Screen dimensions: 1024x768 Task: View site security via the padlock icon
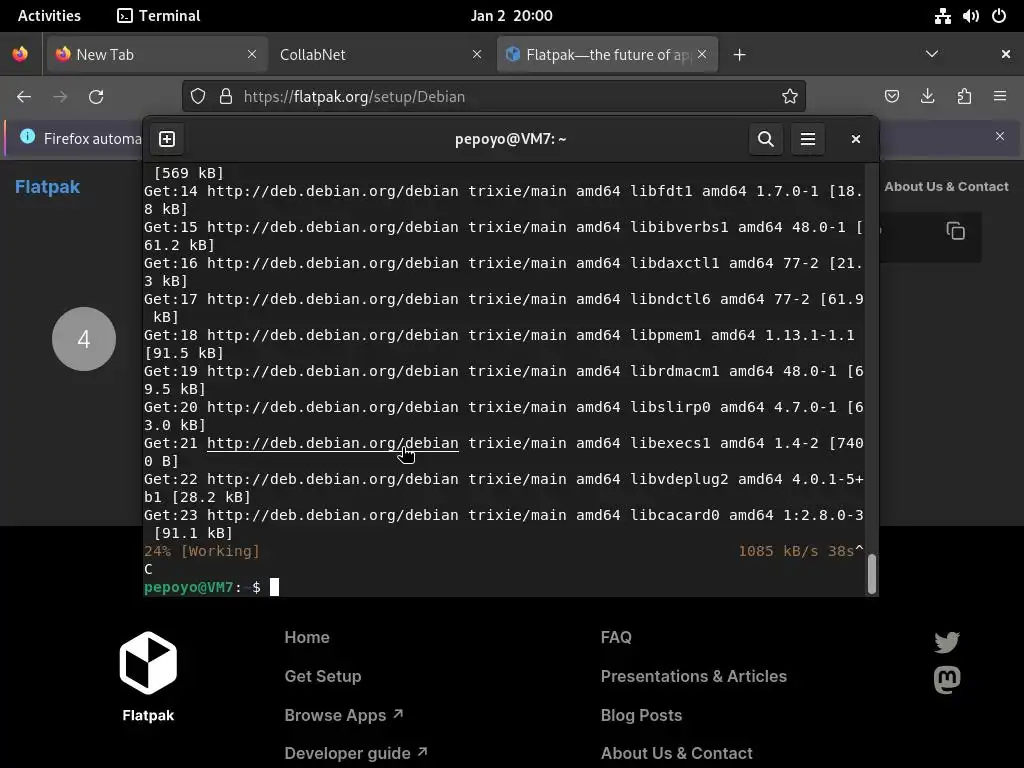click(226, 97)
